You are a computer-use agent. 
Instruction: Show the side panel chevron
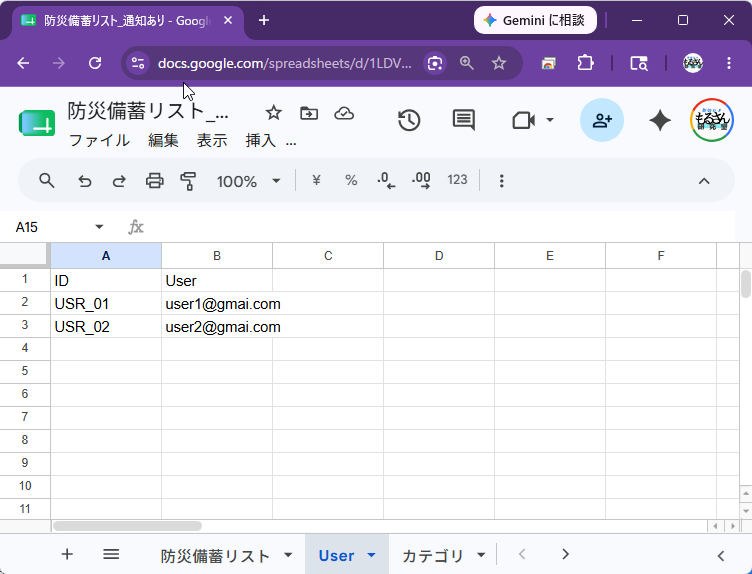tap(721, 555)
